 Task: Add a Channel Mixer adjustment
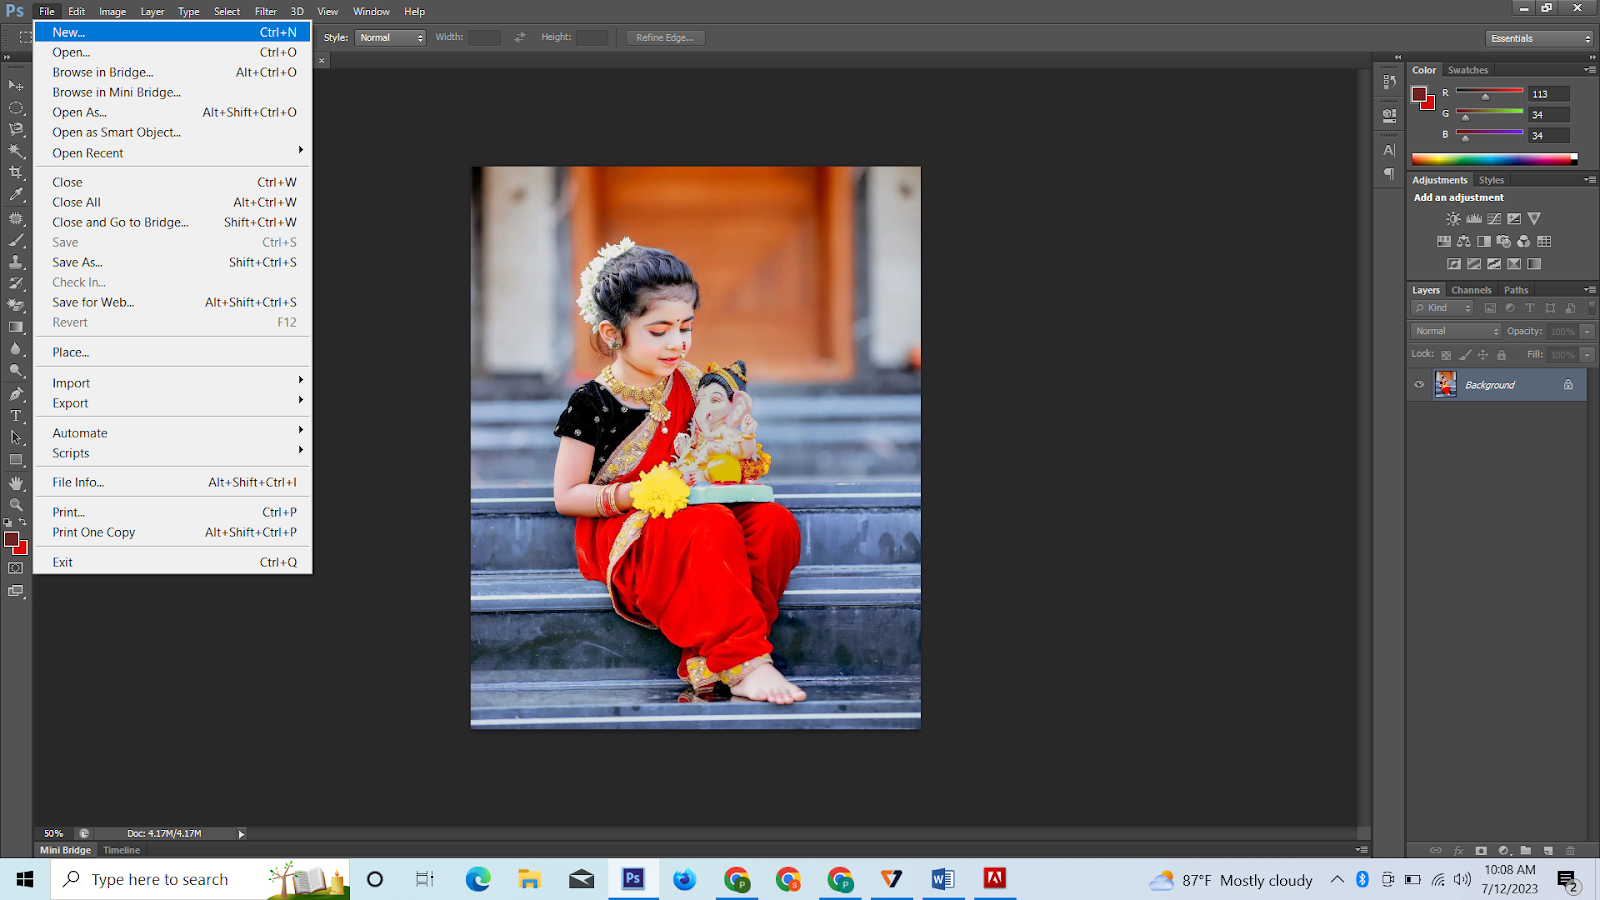[1524, 241]
